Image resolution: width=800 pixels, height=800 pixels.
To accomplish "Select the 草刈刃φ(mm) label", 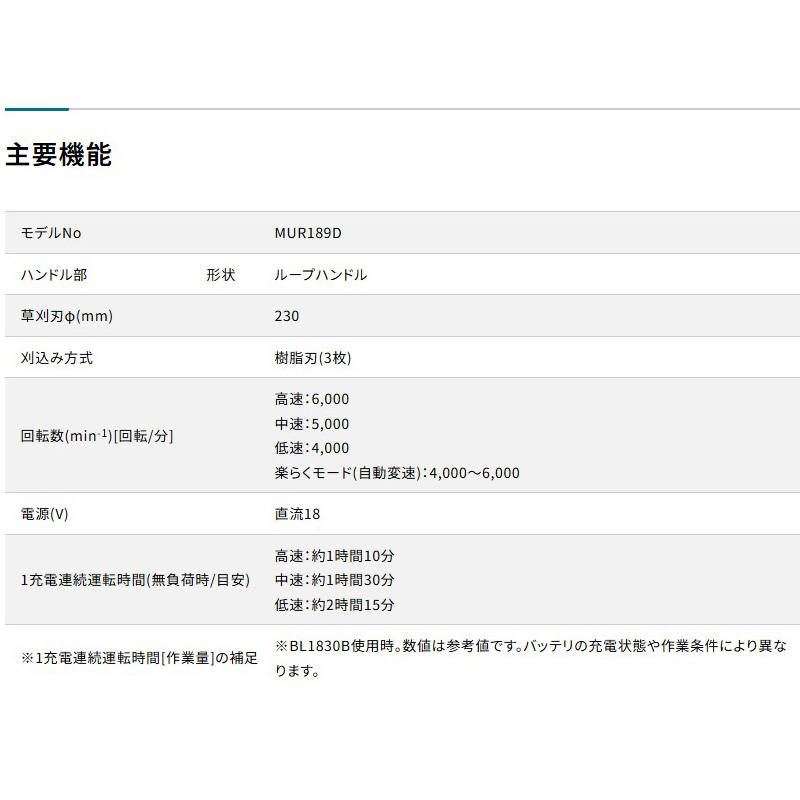I will coord(67,316).
